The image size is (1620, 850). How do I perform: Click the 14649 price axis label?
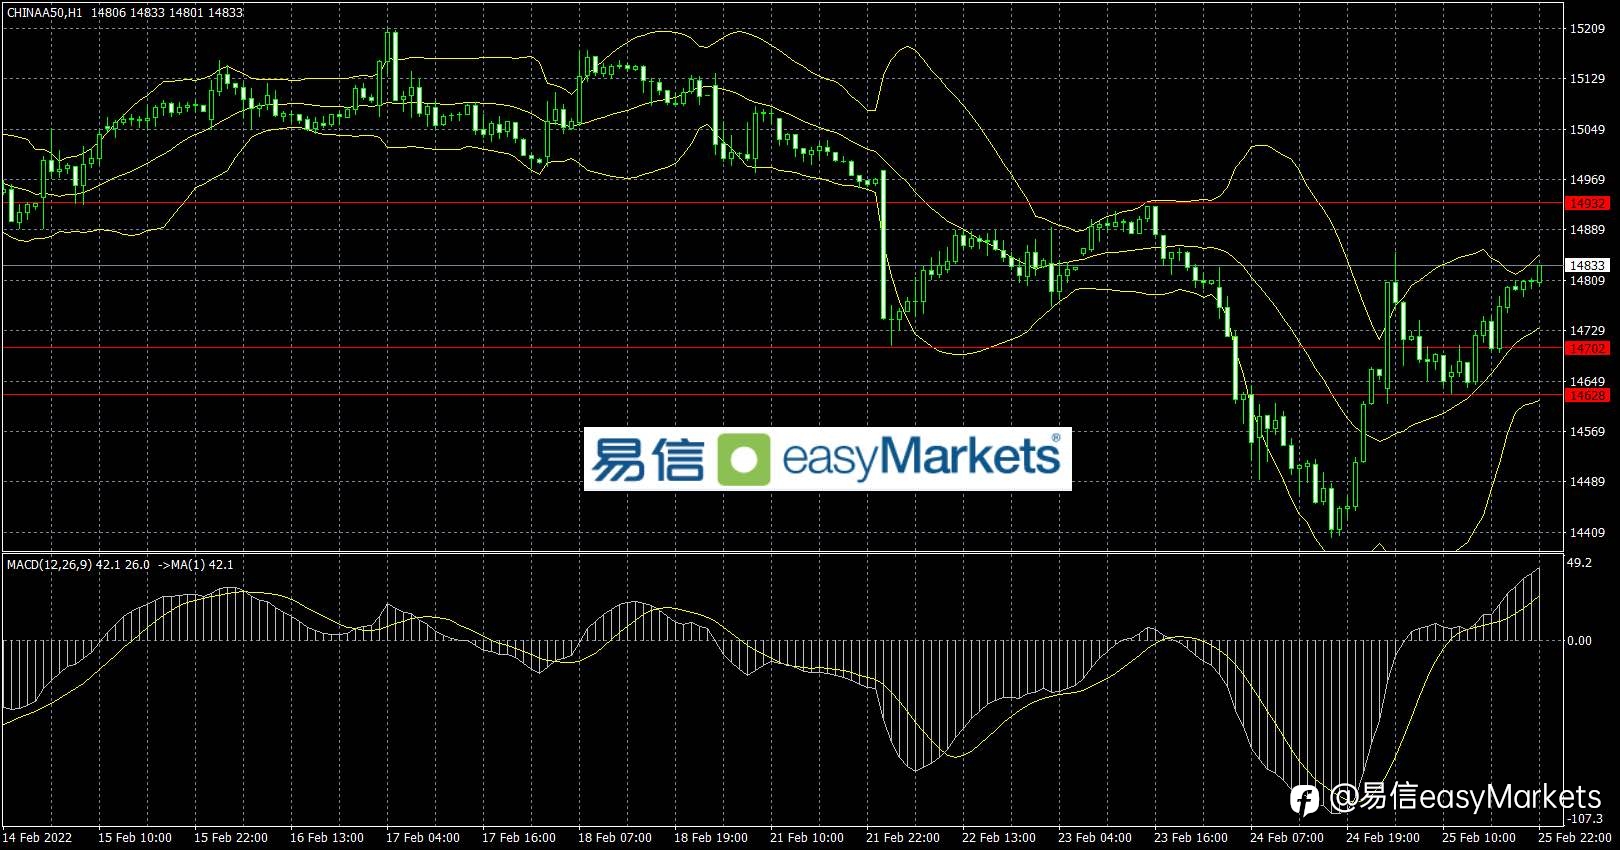coord(1588,382)
